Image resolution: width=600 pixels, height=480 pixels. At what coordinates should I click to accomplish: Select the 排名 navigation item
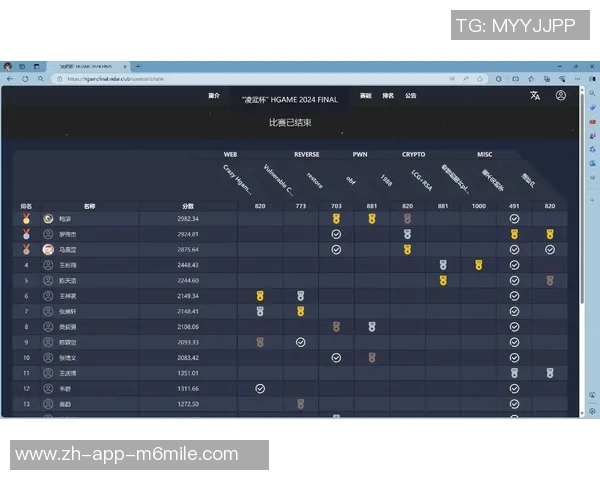pyautogui.click(x=388, y=96)
